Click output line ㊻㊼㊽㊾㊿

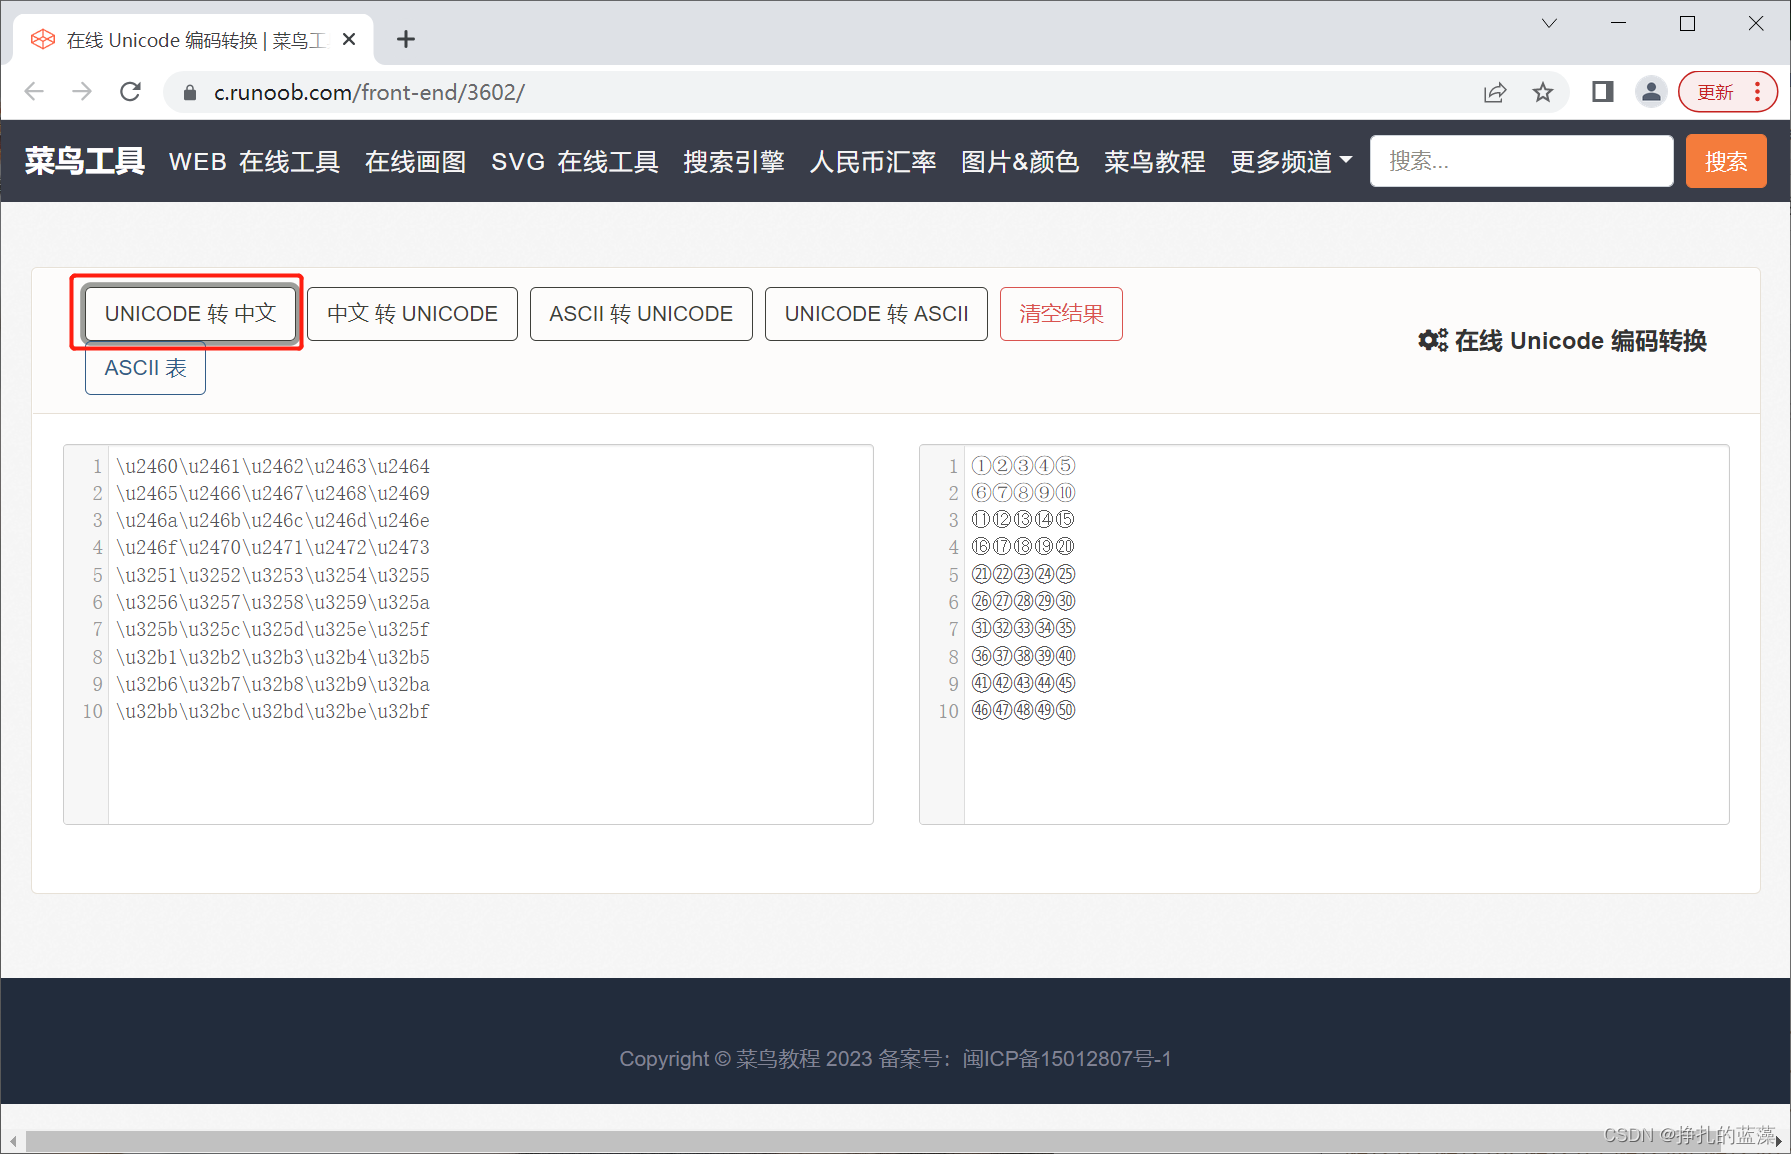[1023, 711]
